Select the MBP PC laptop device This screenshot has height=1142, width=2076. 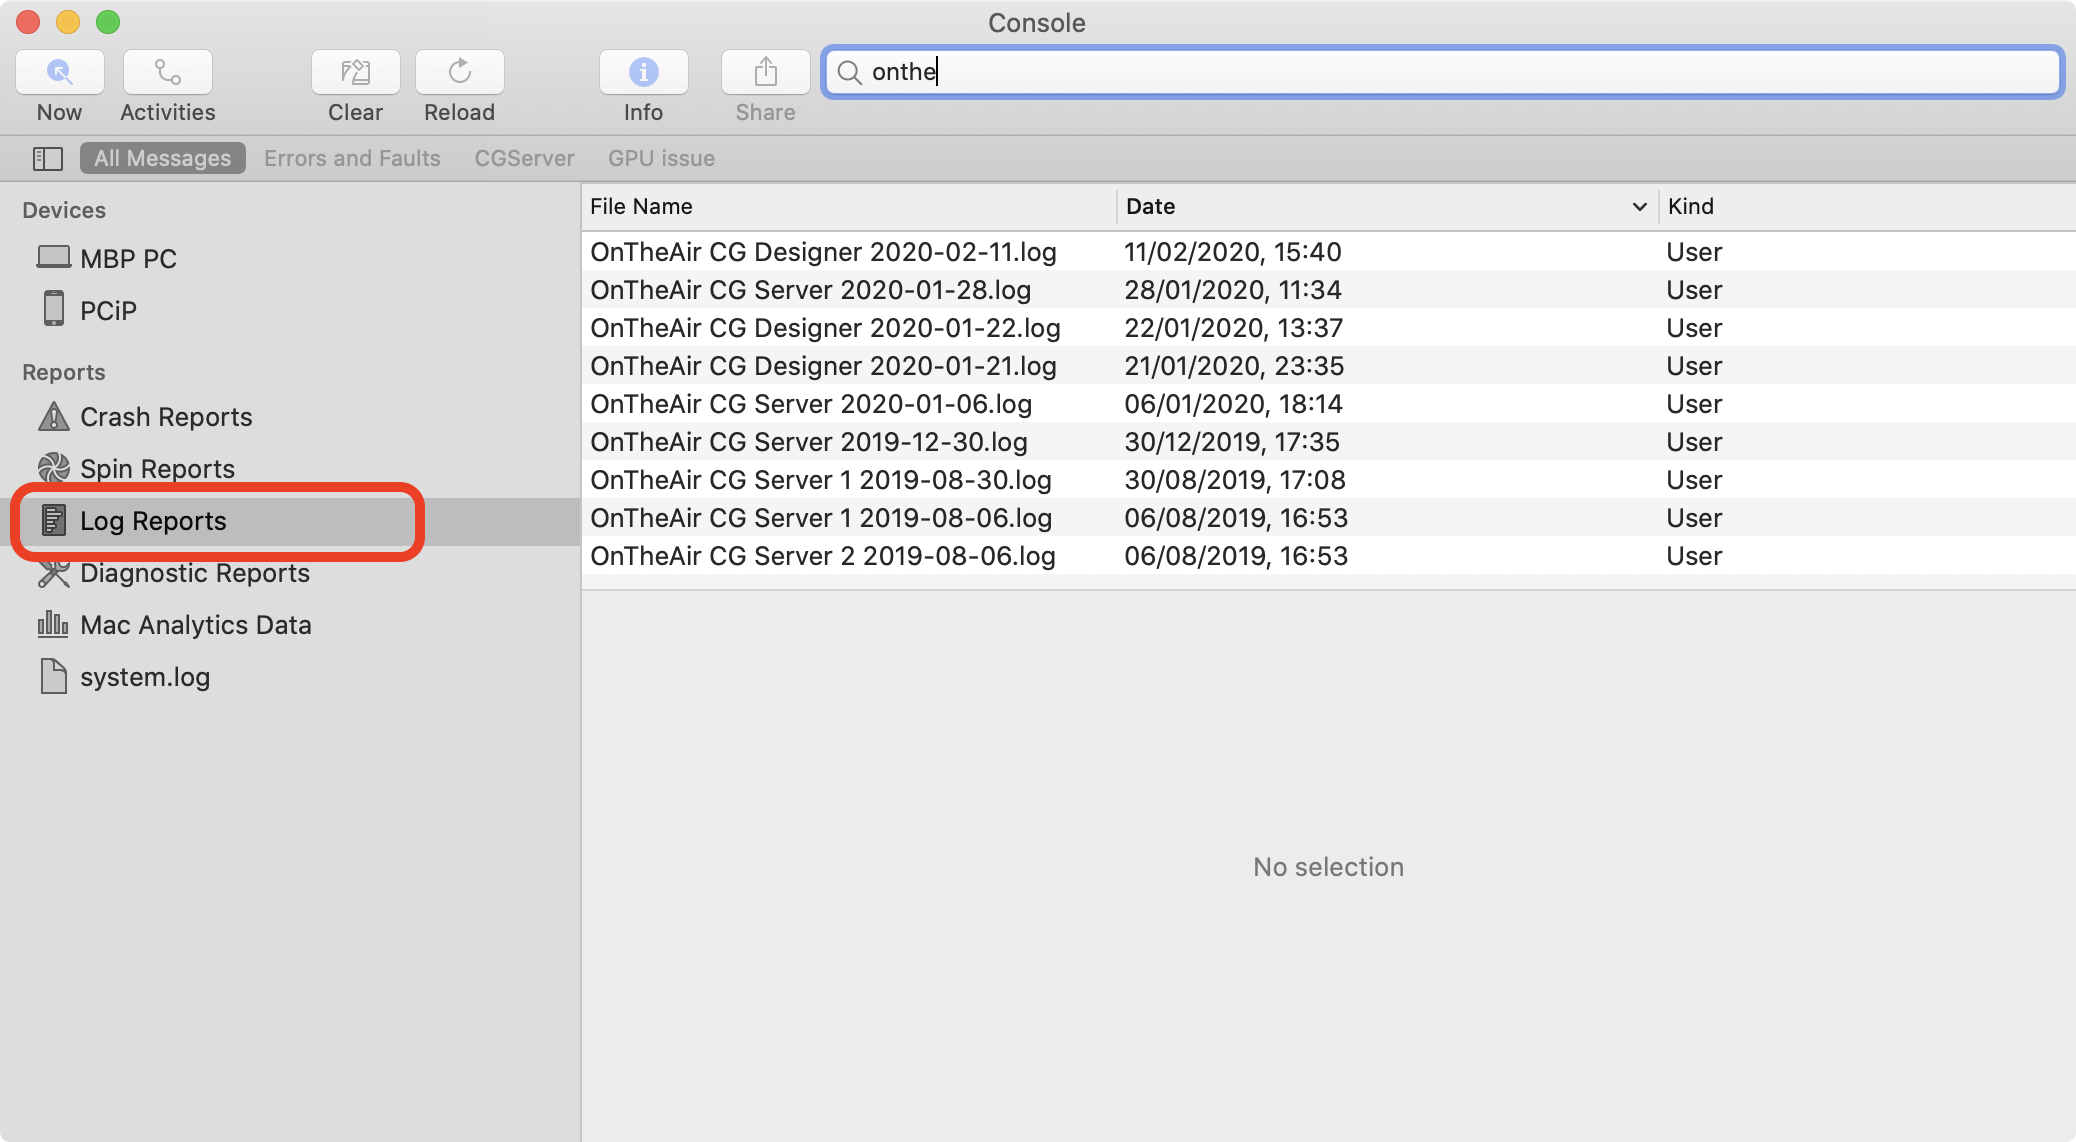[x=107, y=258]
